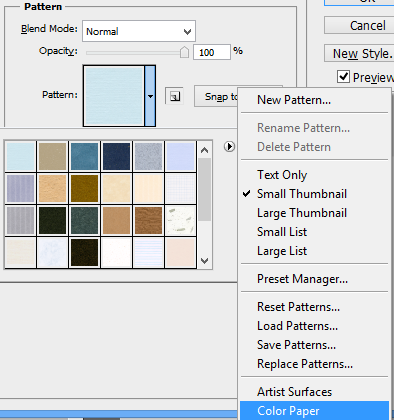Click the Opacity value field
Image resolution: width=394 pixels, height=420 pixels.
point(212,52)
